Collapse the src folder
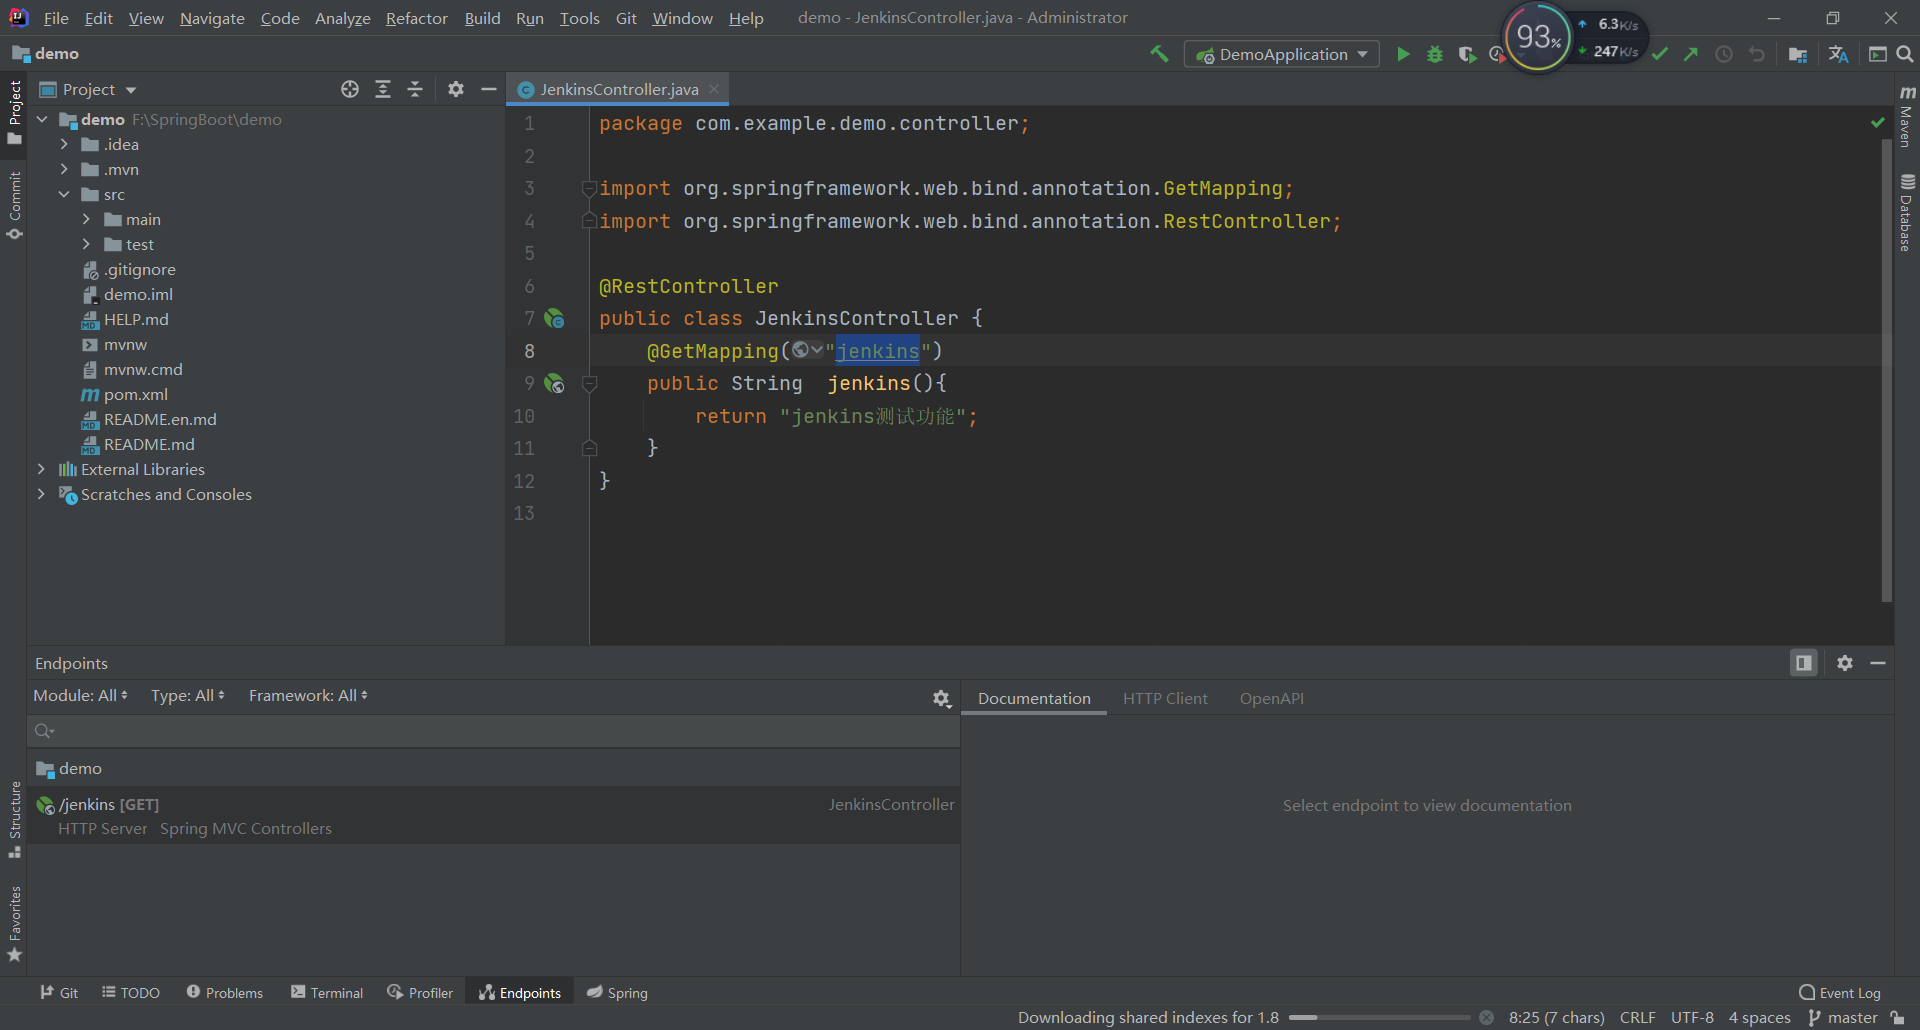 (64, 194)
